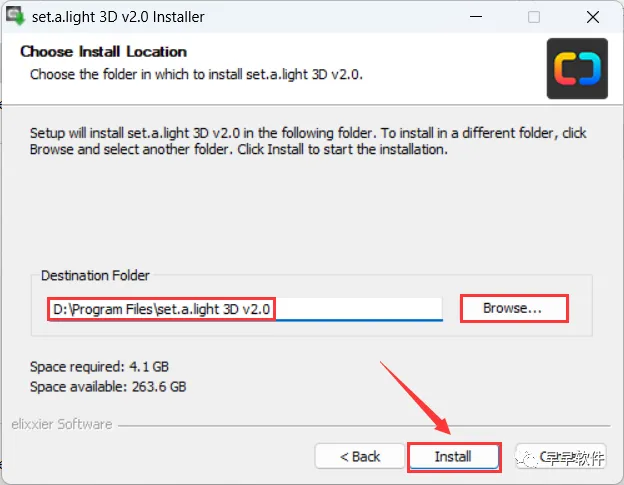Close the set.a.light 3D installer
Viewport: 624px width, 485px height.
click(x=593, y=17)
